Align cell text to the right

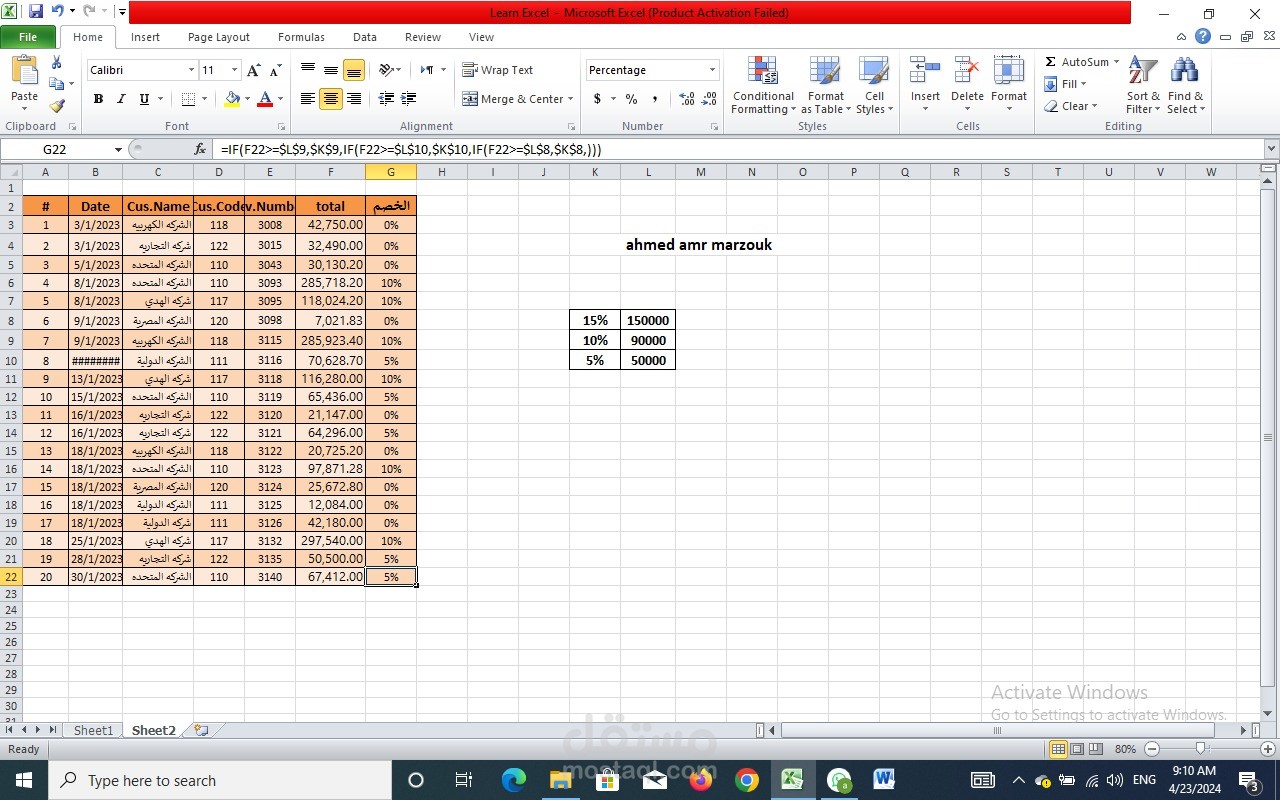coord(354,99)
